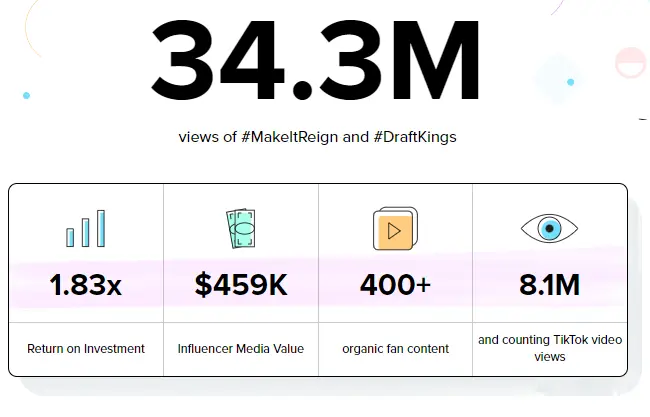Click the #MakeItReign hashtag
Viewport: 650px width, 417px height.
tap(289, 137)
